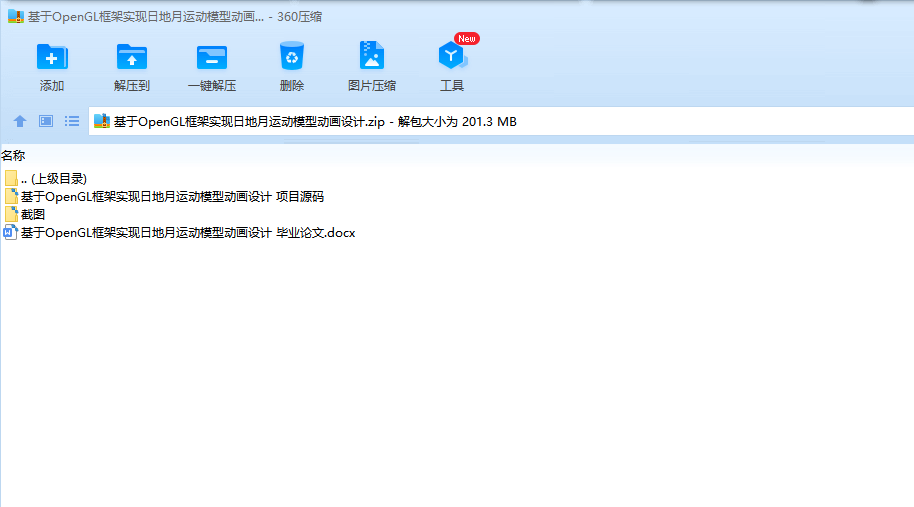This screenshot has width=914, height=507.
Task: Switch to the large-icon view button
Action: point(46,121)
